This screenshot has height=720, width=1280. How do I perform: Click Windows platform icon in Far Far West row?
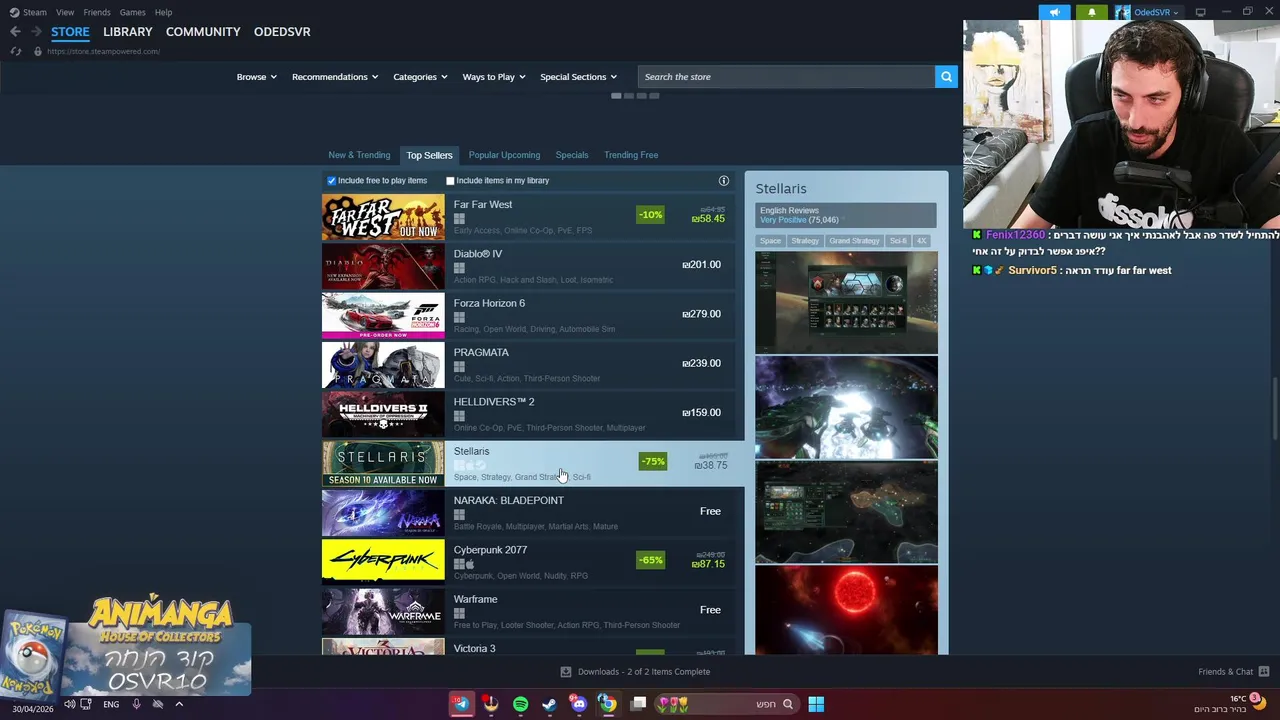click(x=459, y=219)
